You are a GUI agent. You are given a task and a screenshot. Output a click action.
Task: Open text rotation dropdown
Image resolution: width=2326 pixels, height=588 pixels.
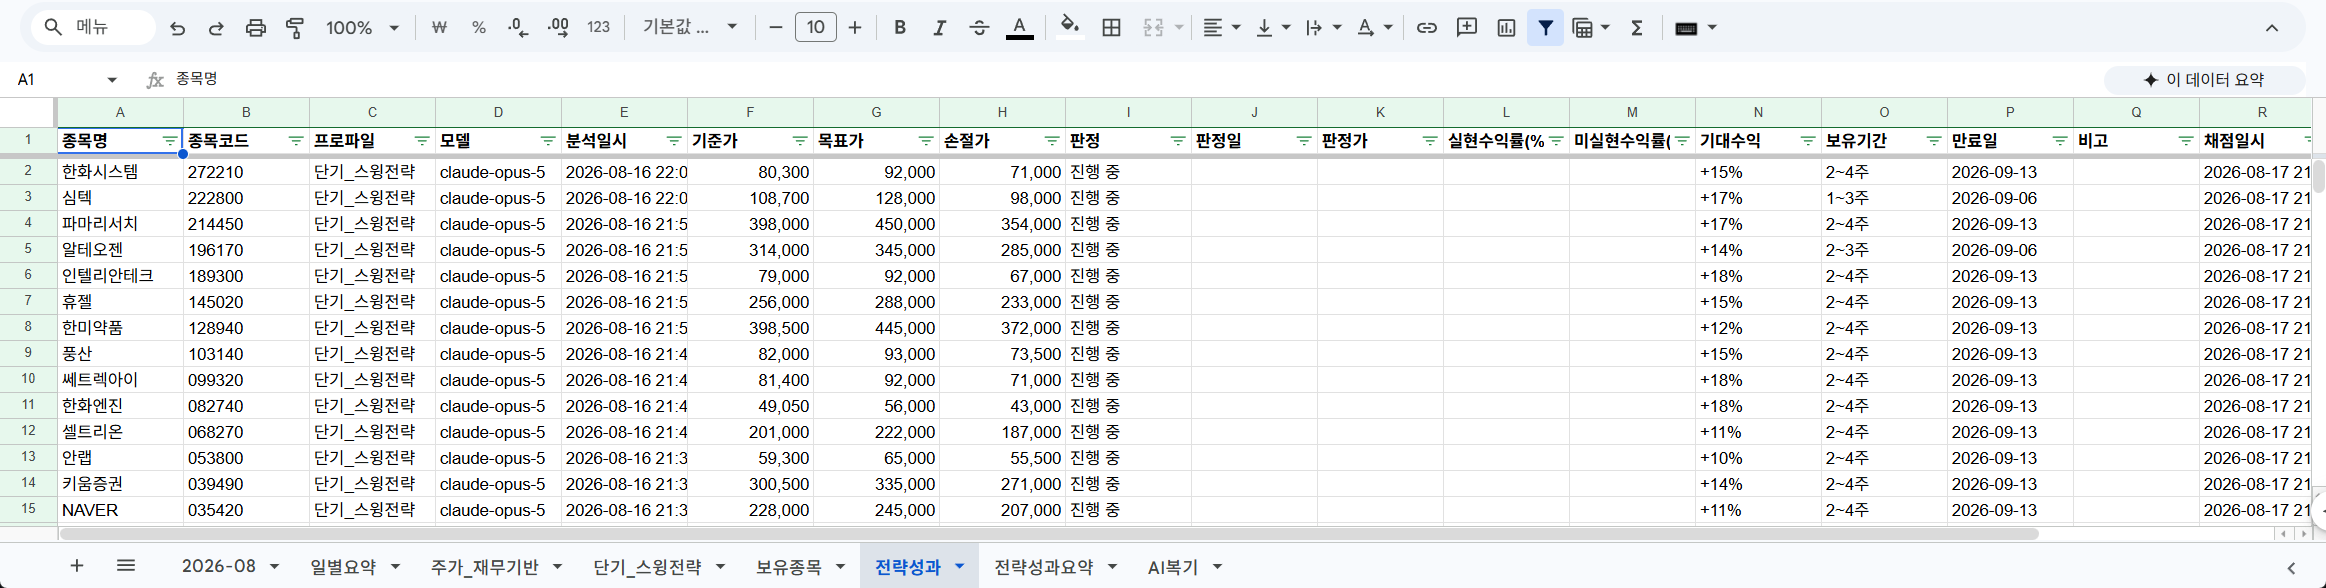(x=1375, y=28)
